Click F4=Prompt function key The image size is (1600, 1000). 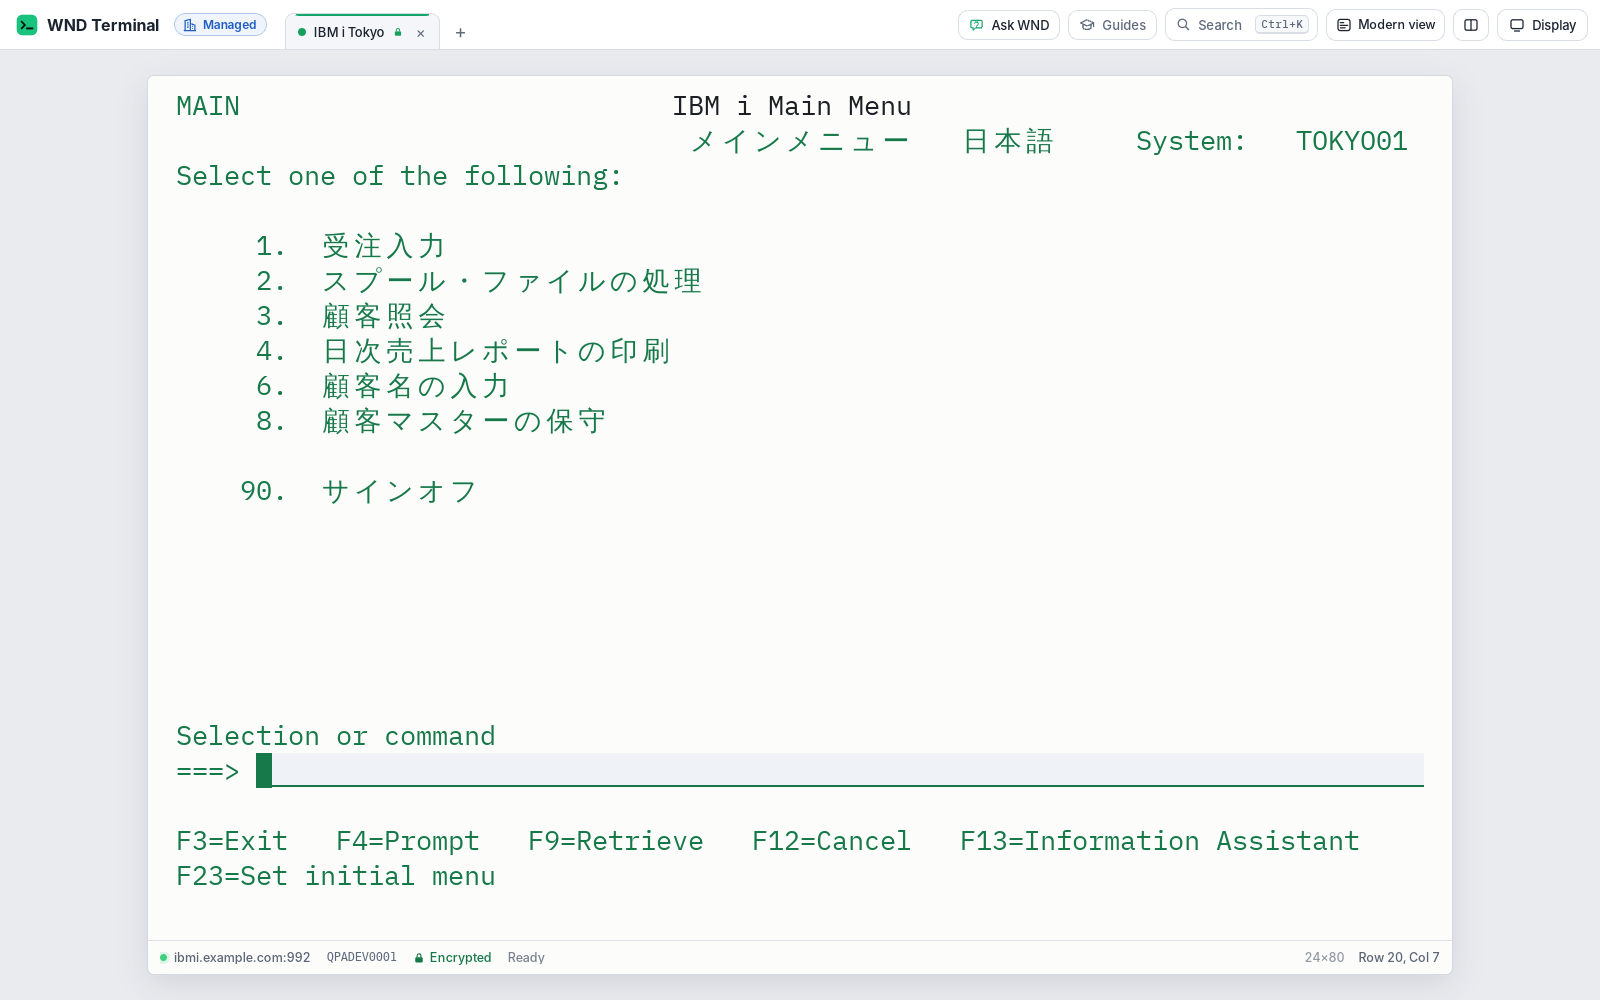coord(408,841)
